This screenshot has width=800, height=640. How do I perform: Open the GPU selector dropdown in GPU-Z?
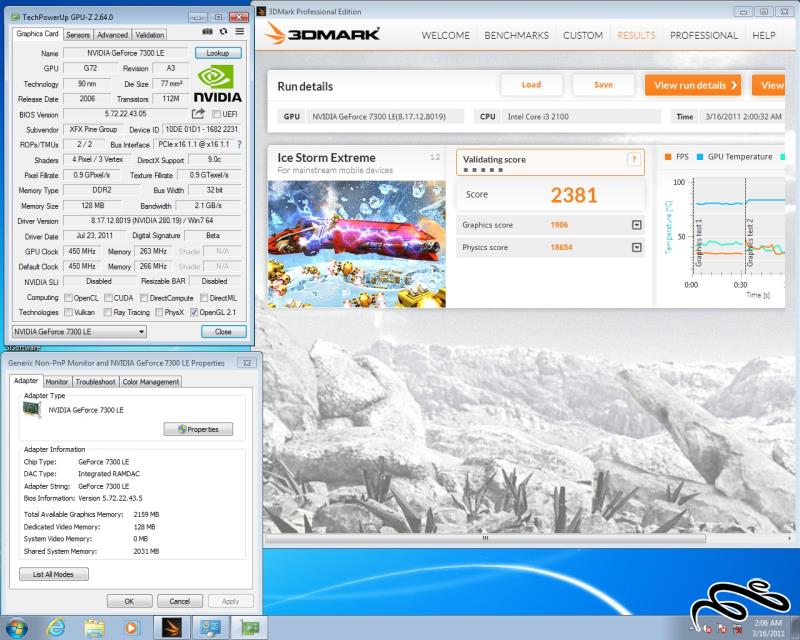[79, 332]
